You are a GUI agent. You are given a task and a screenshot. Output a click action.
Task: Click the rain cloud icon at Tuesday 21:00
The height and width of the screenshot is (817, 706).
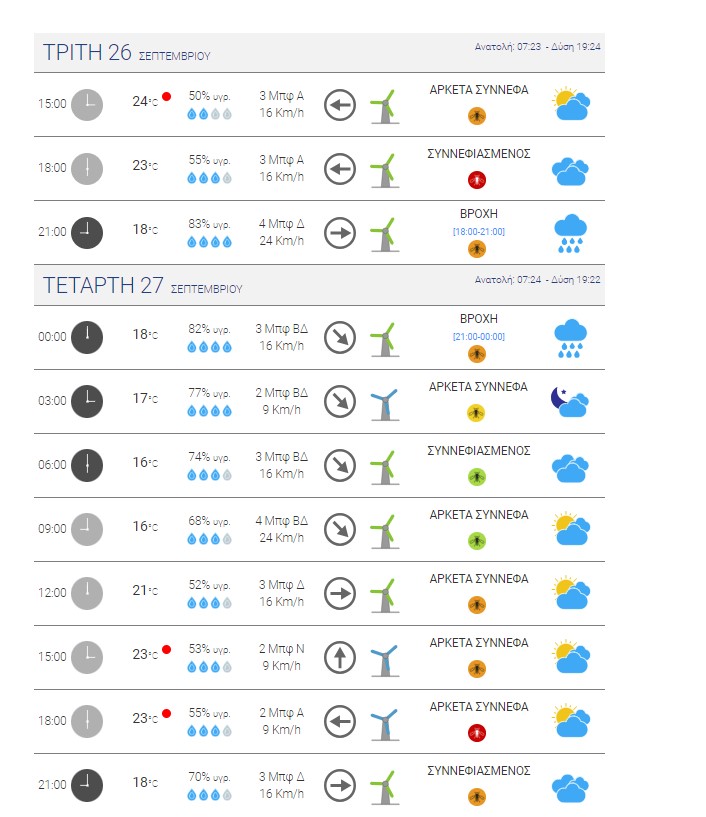(x=571, y=233)
